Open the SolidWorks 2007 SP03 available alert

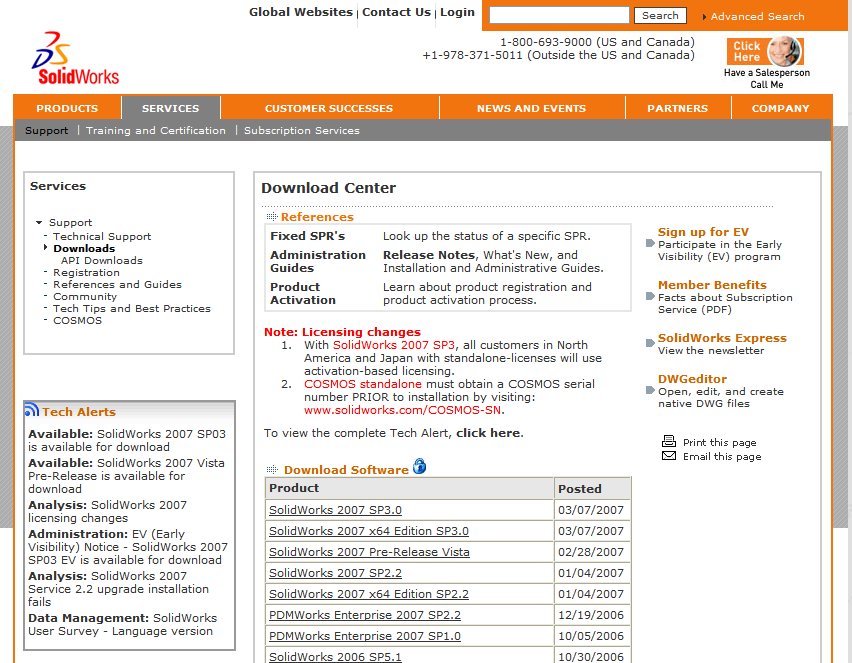click(127, 440)
